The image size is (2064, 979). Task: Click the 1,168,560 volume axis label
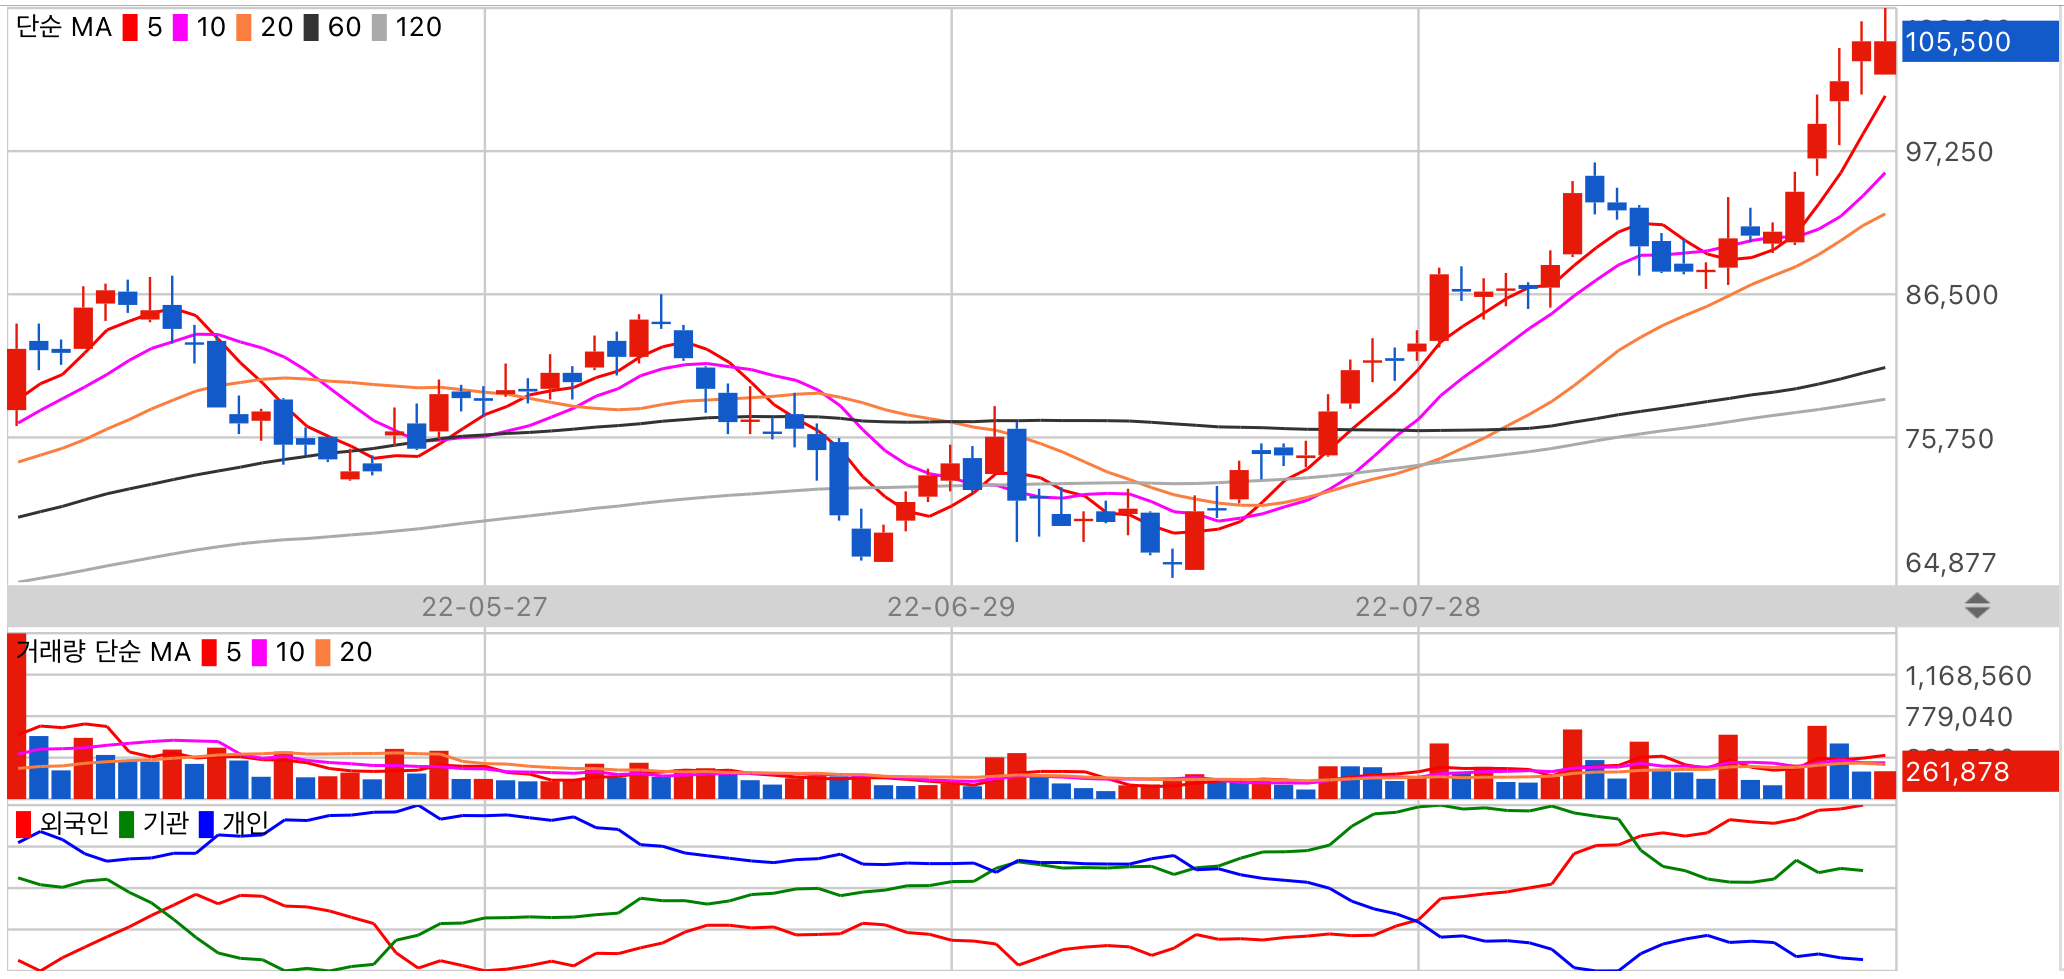pyautogui.click(x=1968, y=676)
